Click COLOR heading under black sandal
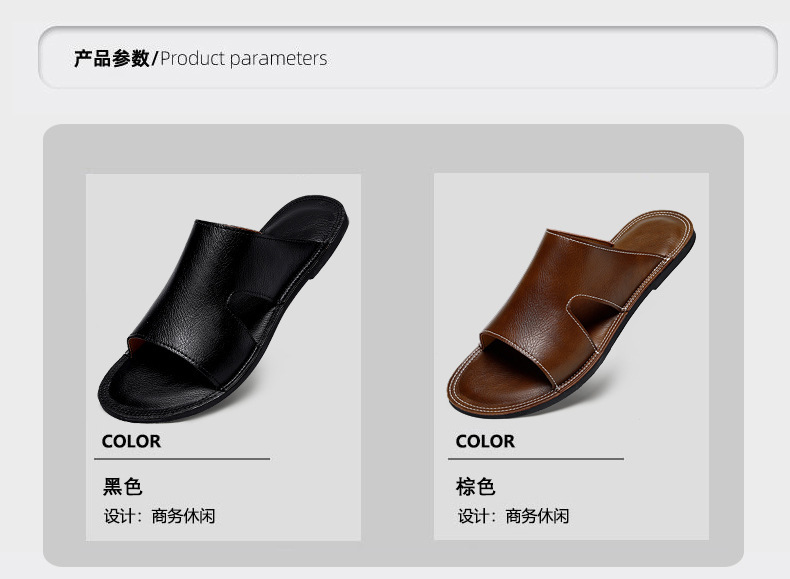Viewport: 790px width, 579px height. point(131,441)
